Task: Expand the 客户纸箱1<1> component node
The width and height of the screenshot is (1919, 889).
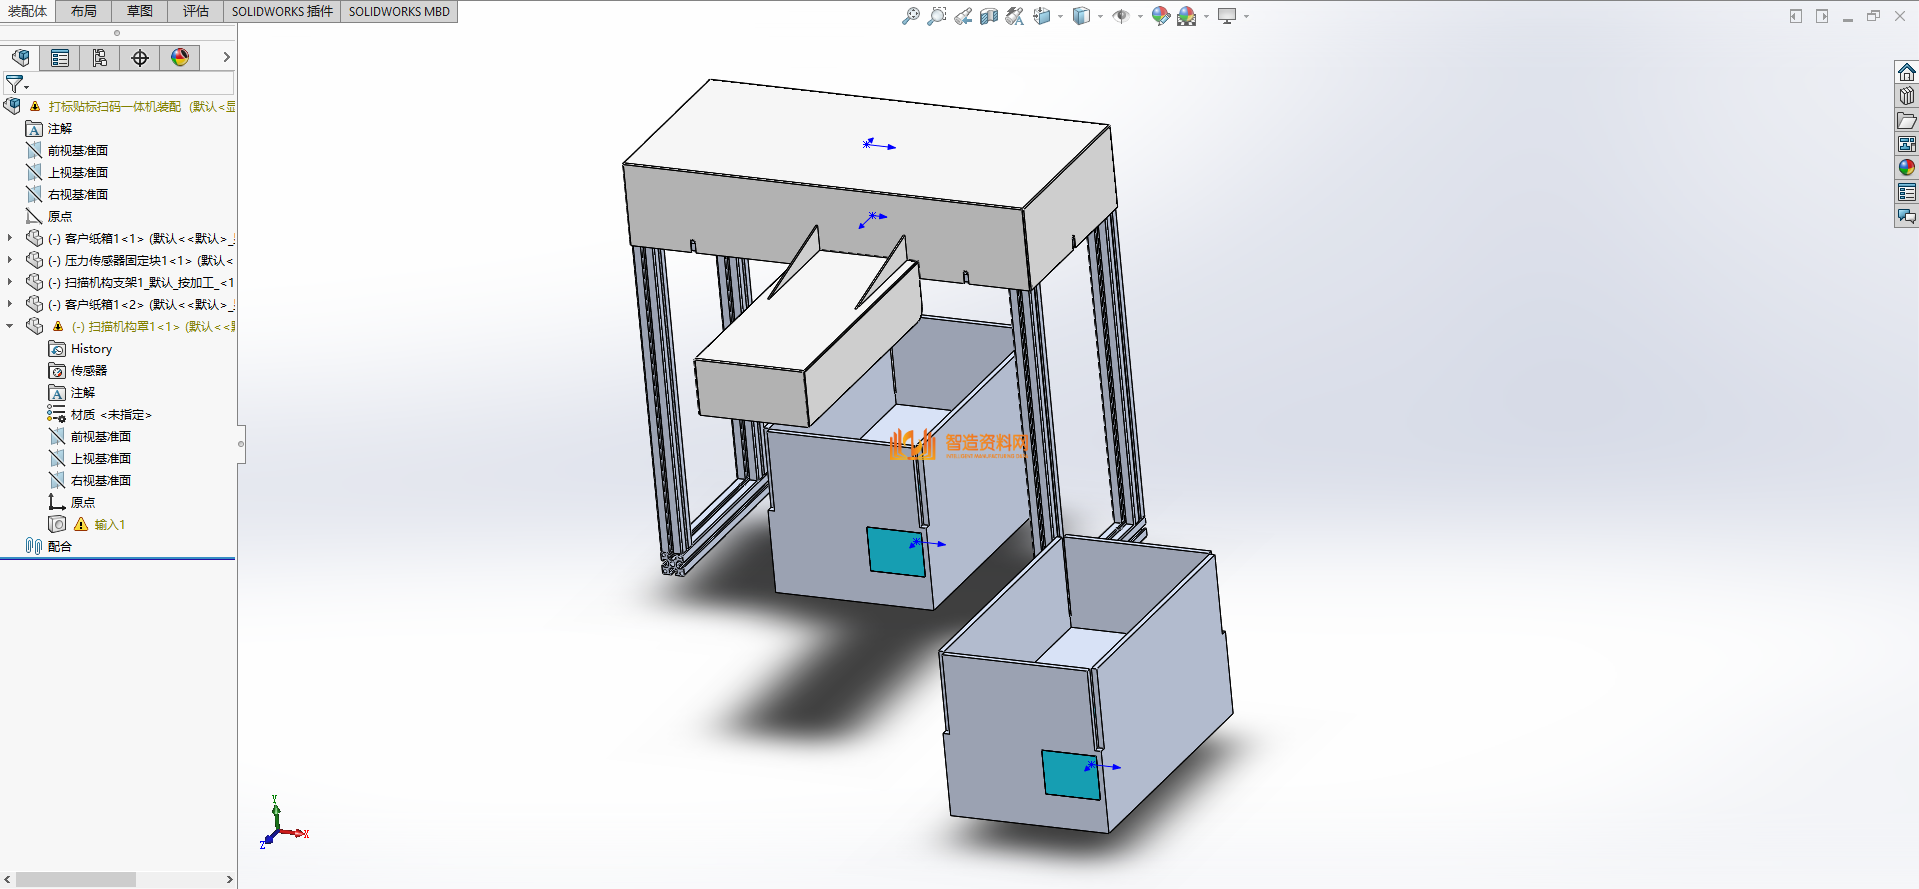Action: pos(10,238)
